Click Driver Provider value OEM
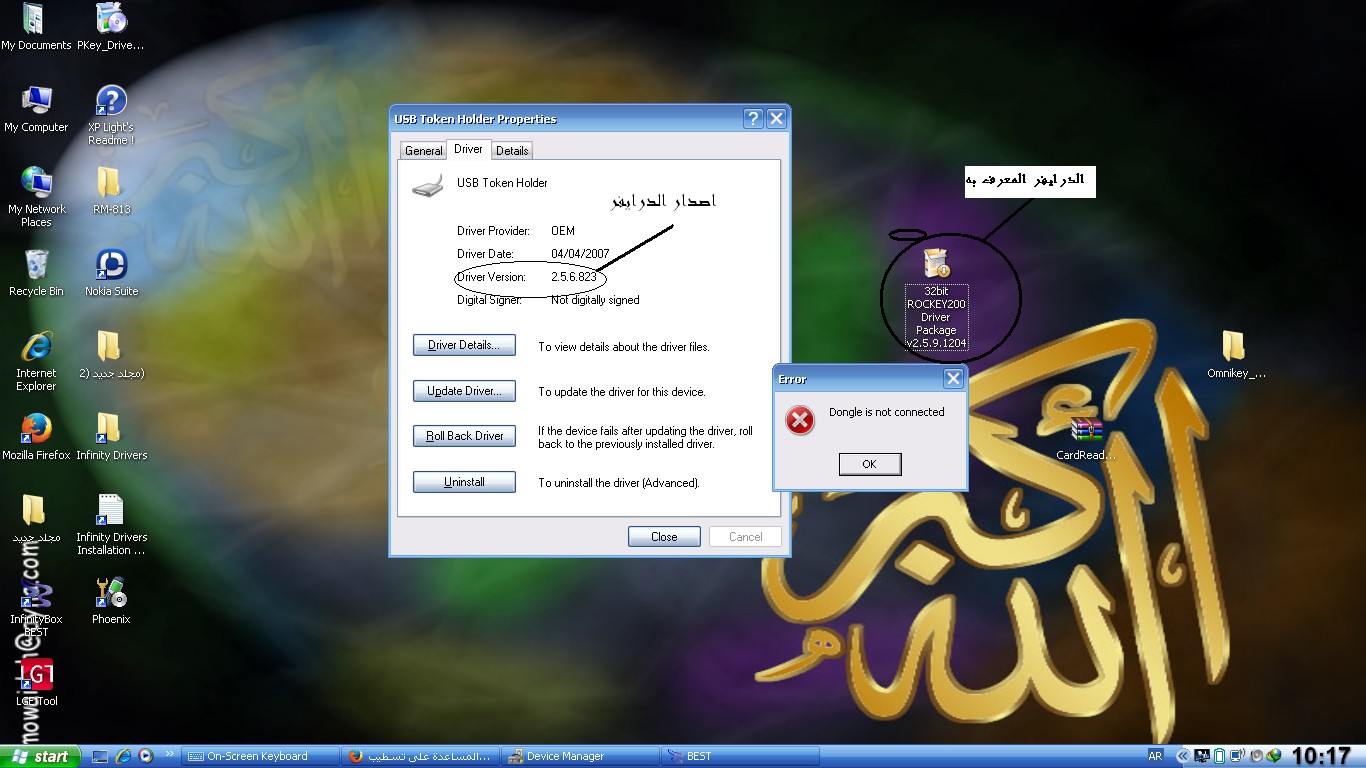 [563, 231]
